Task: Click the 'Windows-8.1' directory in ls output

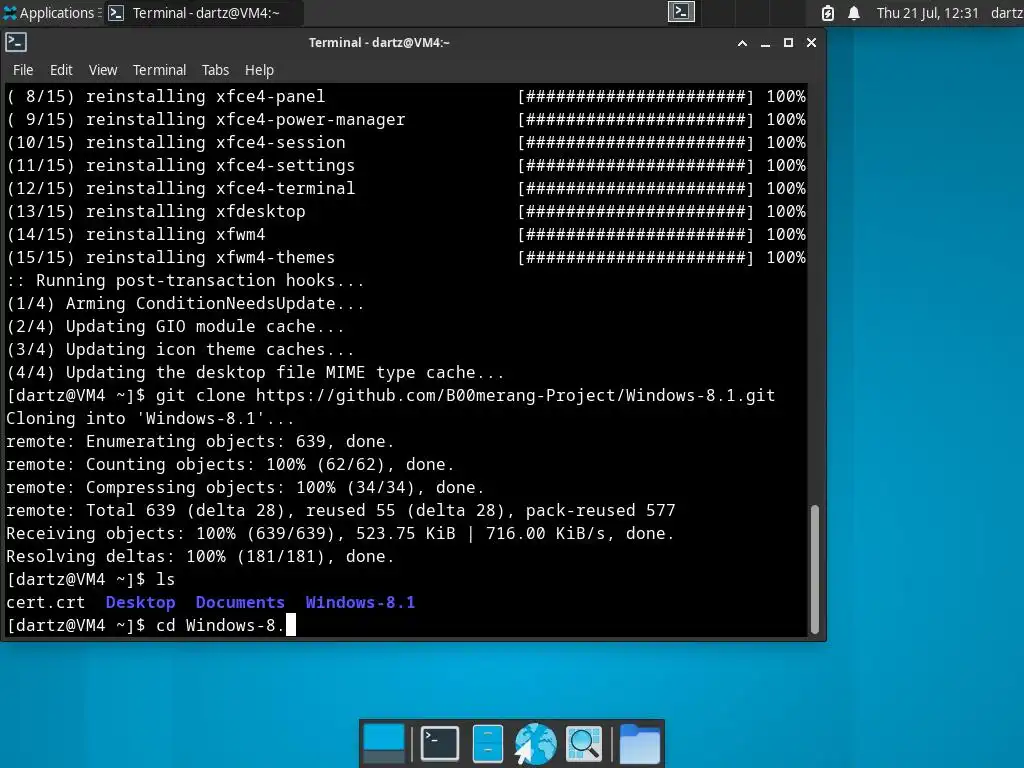Action: coord(360,602)
